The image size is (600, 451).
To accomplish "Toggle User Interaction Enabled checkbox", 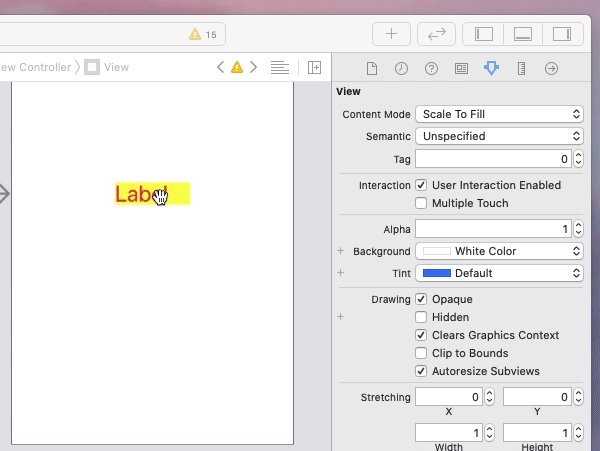I will point(421,185).
